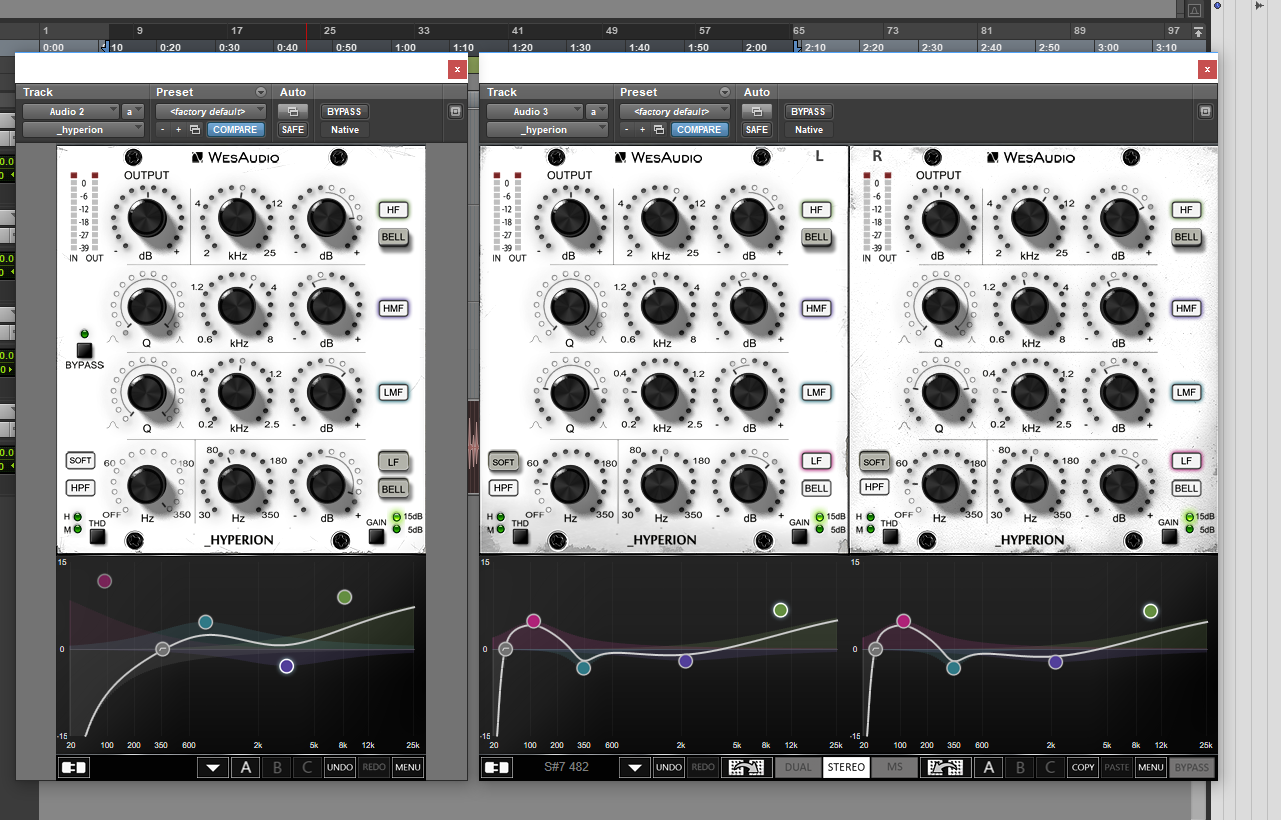This screenshot has width=1281, height=820.
Task: Open the _hyperion plugin selector dropdown
Action: [83, 129]
